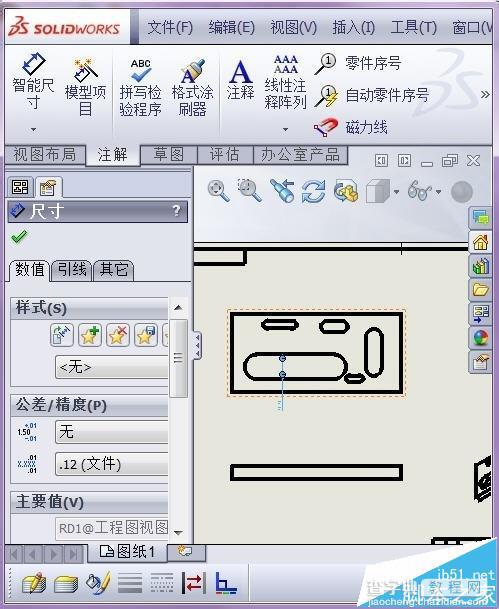Open FeatureManager design tree tab
The image size is (499, 609).
20,187
